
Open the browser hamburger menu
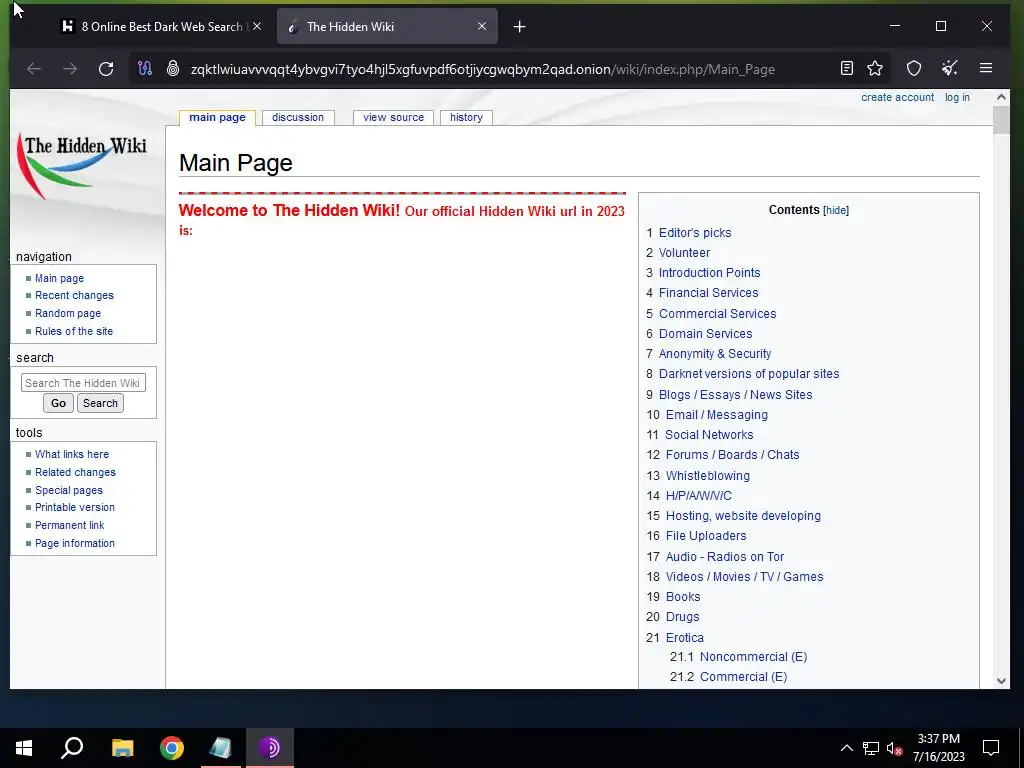986,69
